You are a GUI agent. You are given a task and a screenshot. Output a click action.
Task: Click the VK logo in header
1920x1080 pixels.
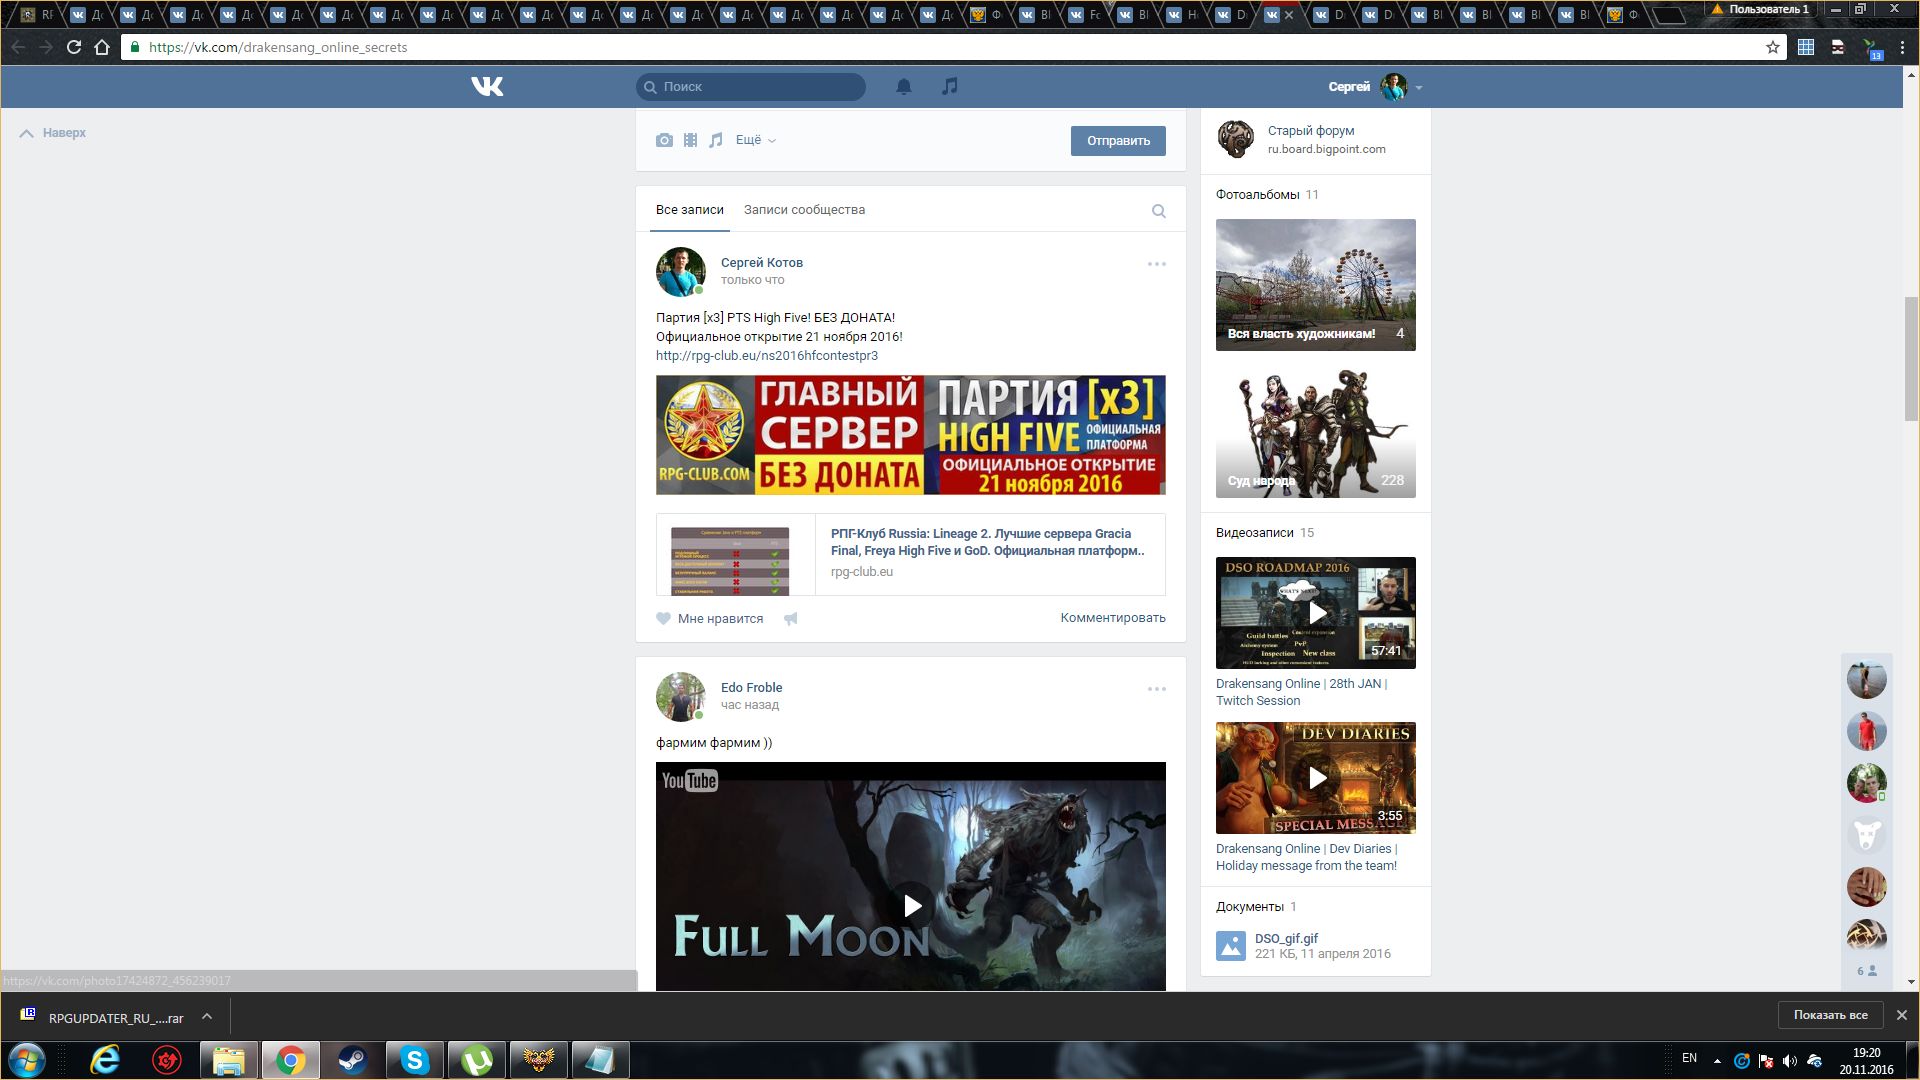(x=487, y=87)
